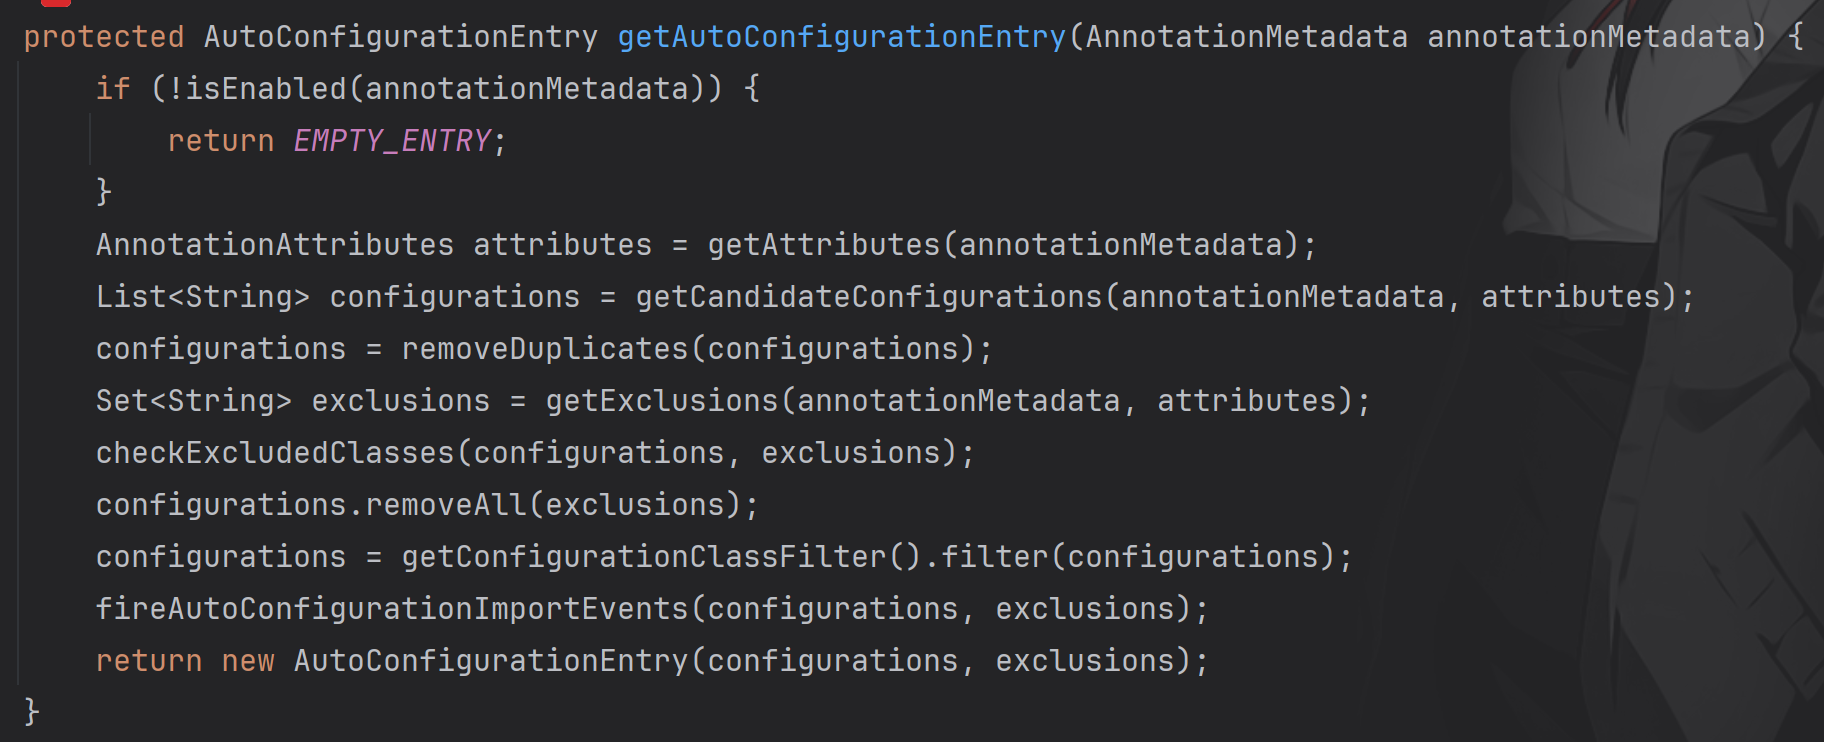Click the removeAll method call
The width and height of the screenshot is (1824, 742).
[446, 505]
